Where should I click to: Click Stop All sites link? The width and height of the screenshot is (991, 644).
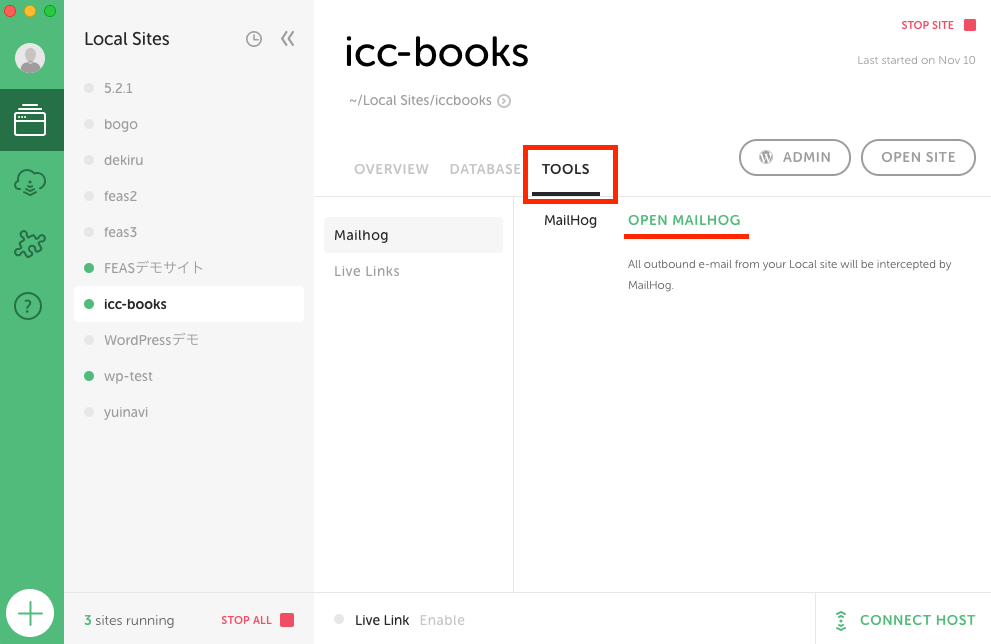[x=246, y=620]
